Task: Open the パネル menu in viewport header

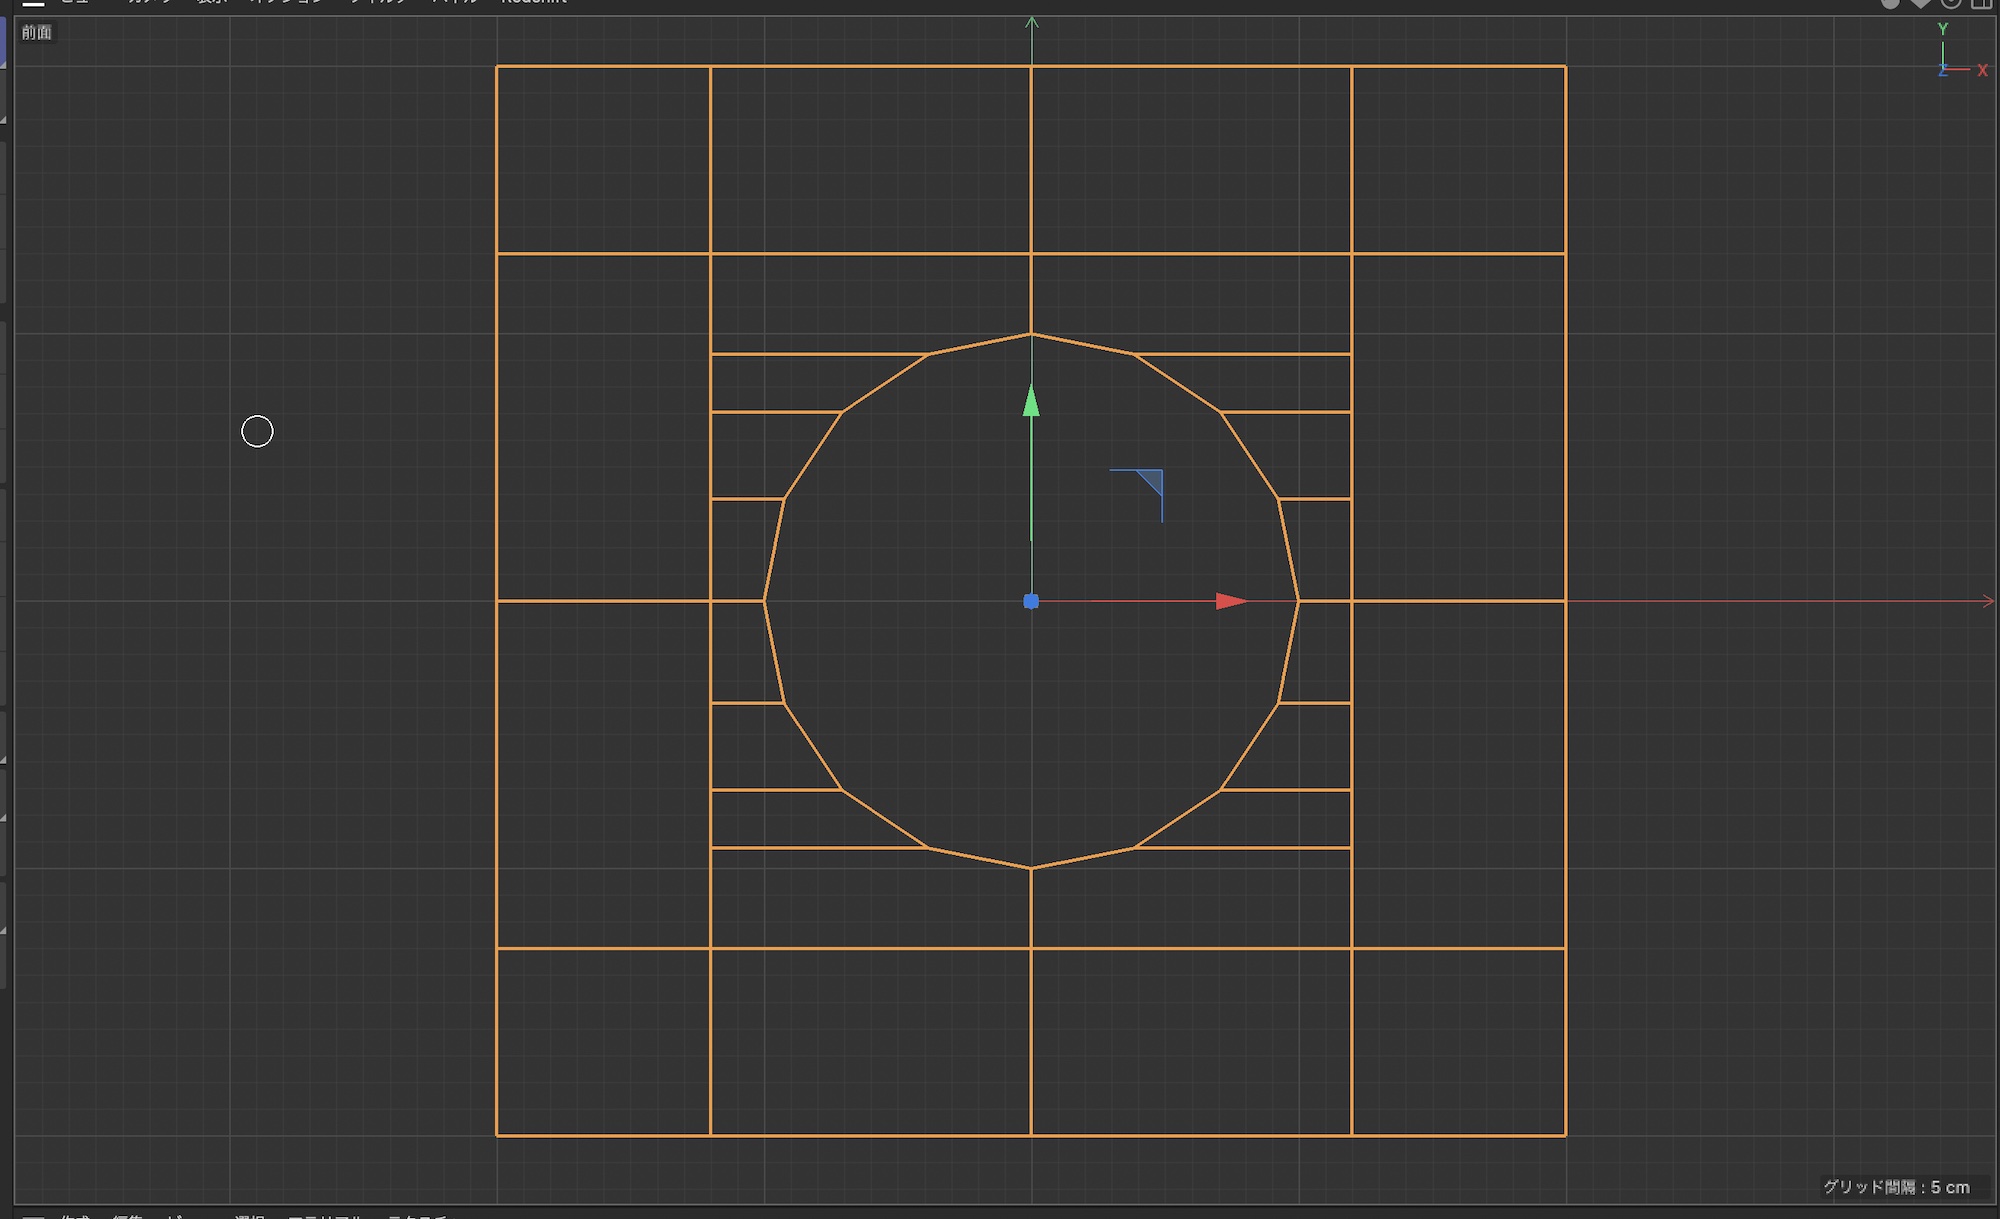Action: [455, 3]
